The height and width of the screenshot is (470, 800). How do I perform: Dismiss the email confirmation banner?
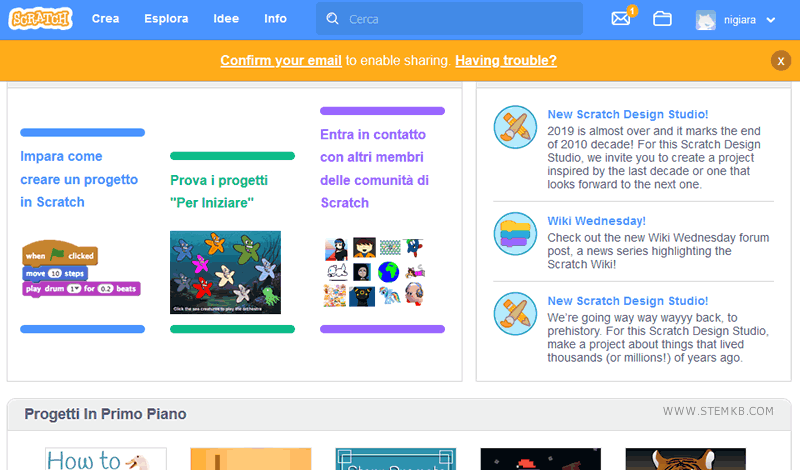[x=781, y=61]
